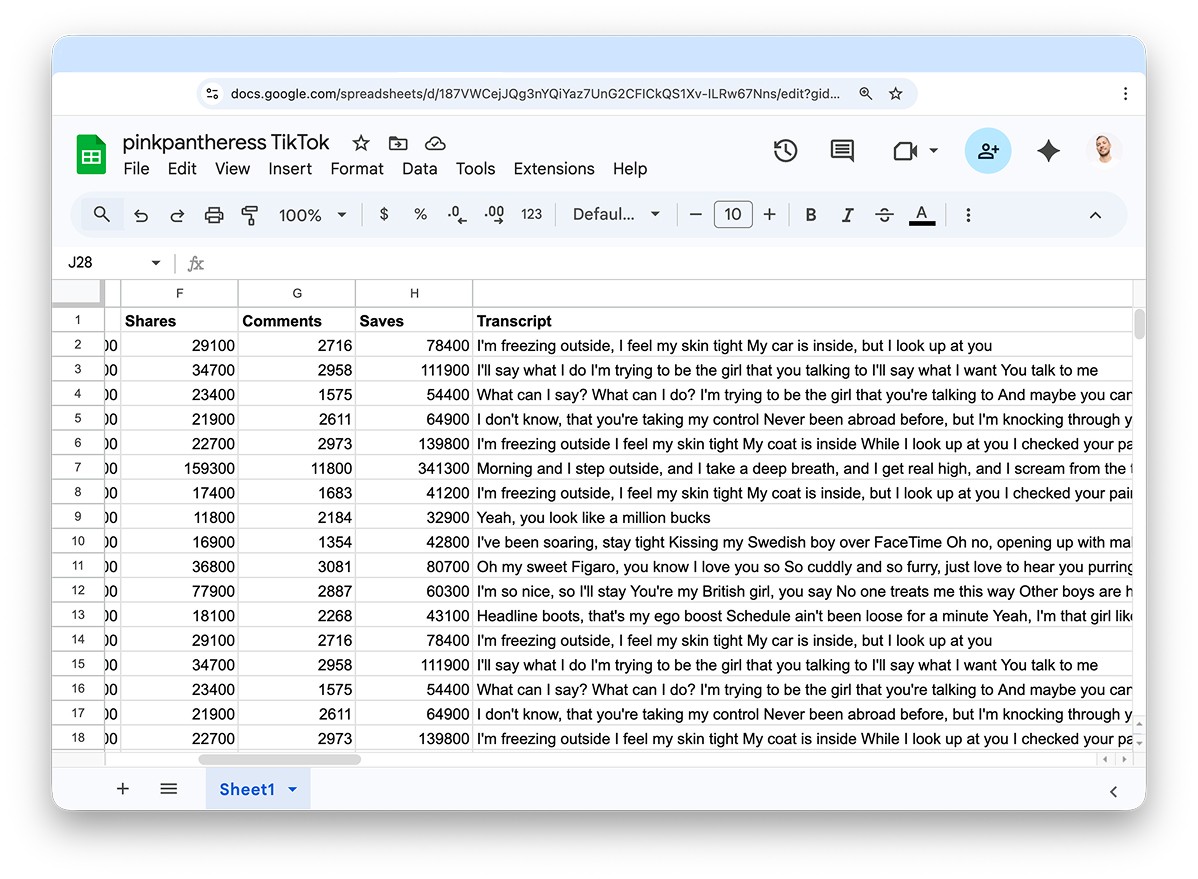Toggle italic formatting
Viewport: 1198px width, 879px height.
[847, 216]
